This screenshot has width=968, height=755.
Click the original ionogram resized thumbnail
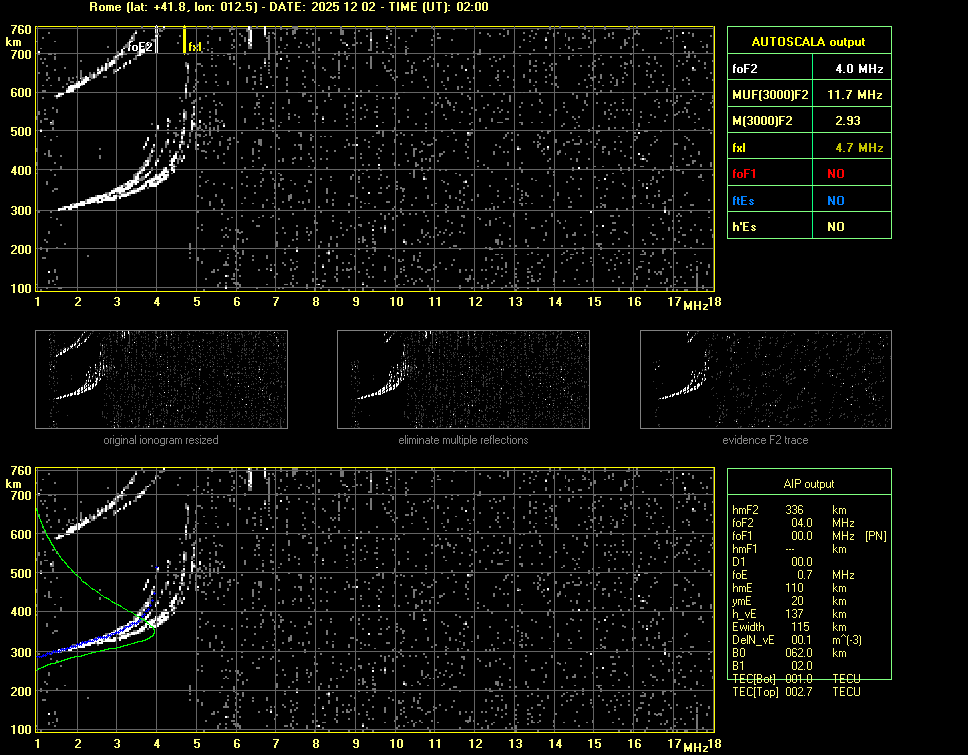[161, 379]
